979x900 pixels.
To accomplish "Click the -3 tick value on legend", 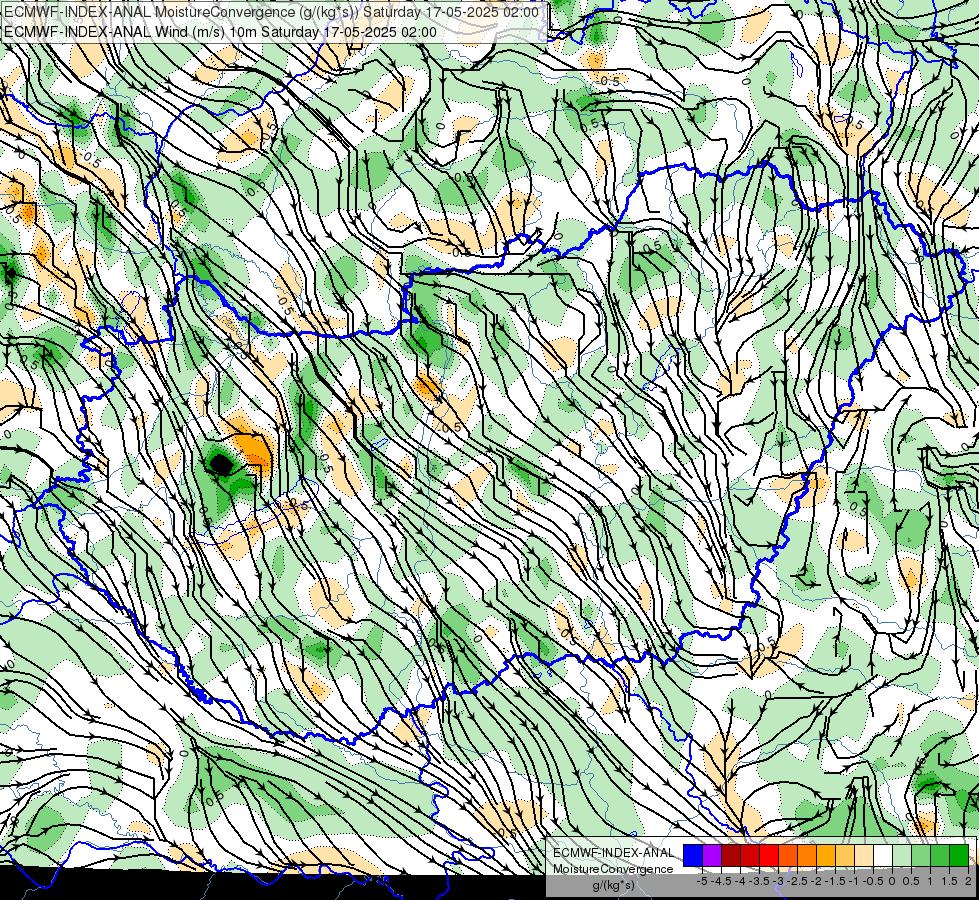I will [778, 881].
